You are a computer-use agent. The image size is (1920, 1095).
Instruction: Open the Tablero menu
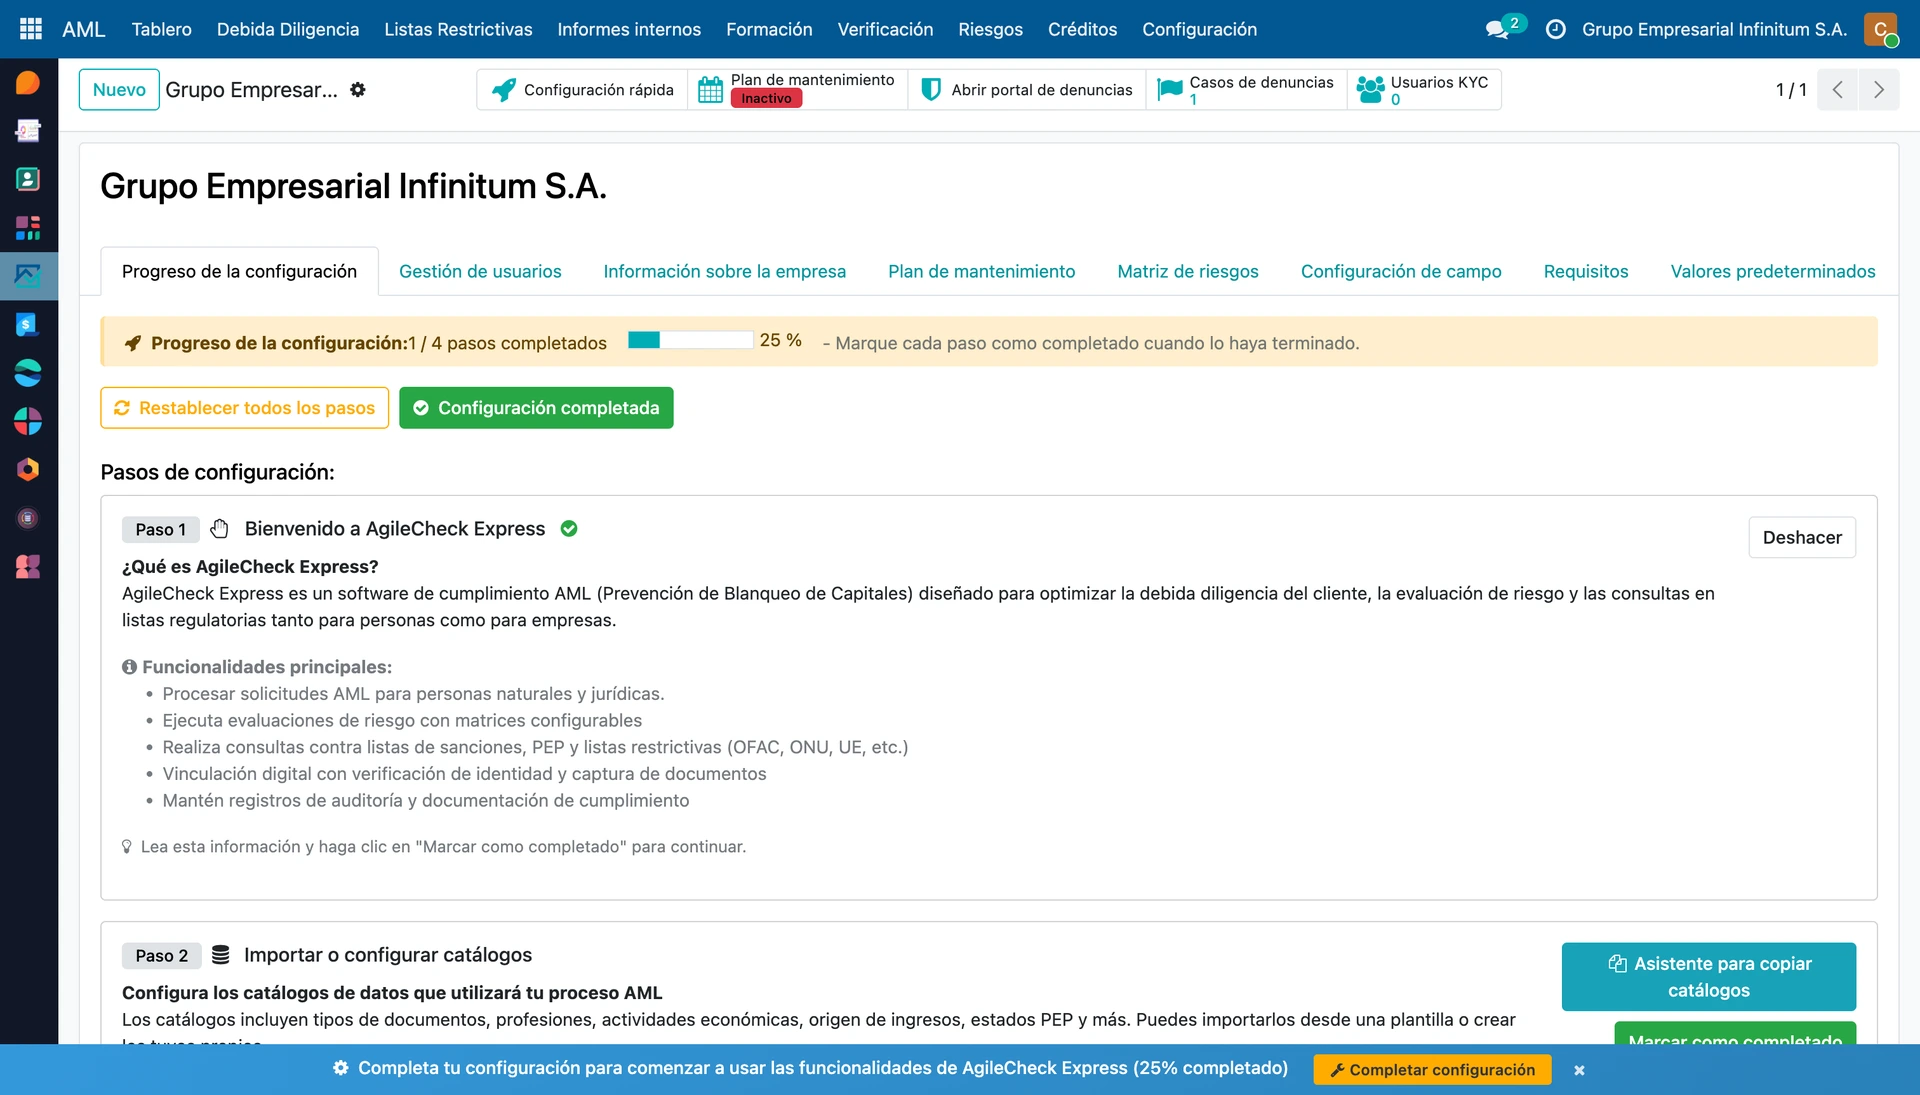click(162, 29)
